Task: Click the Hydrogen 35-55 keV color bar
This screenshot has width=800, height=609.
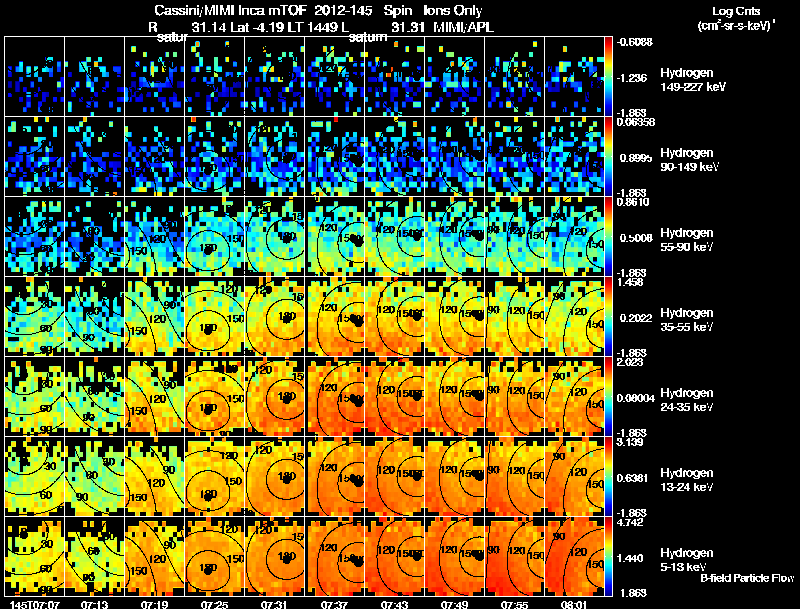Action: click(x=608, y=316)
